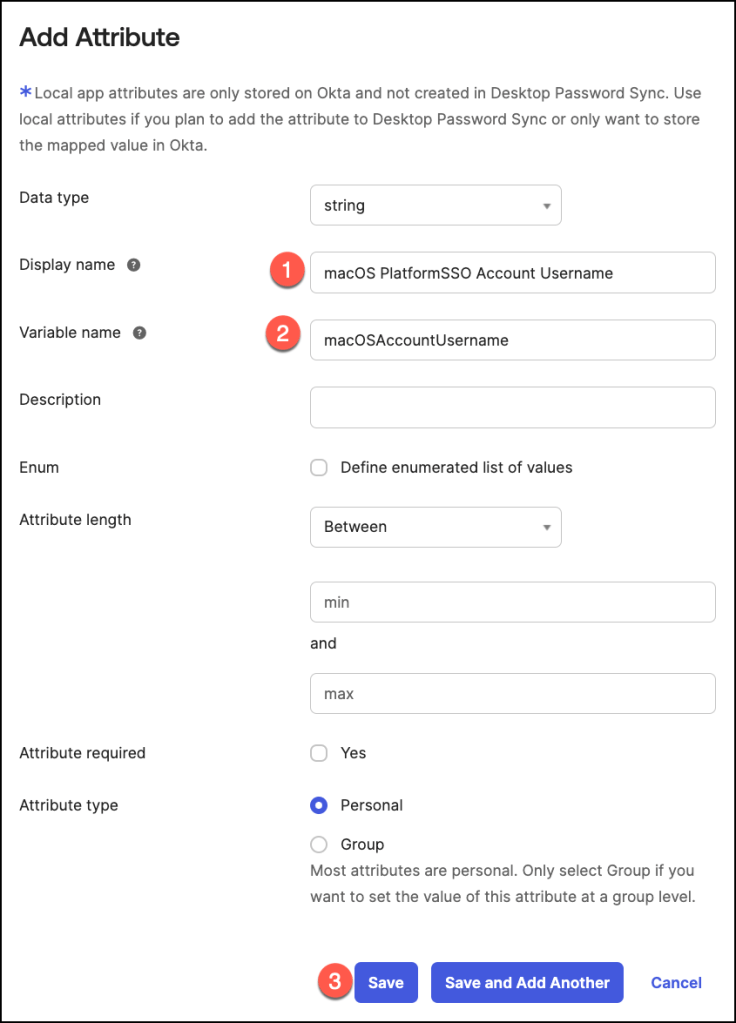This screenshot has height=1023, width=736.
Task: Click Save and Add Another
Action: click(527, 983)
